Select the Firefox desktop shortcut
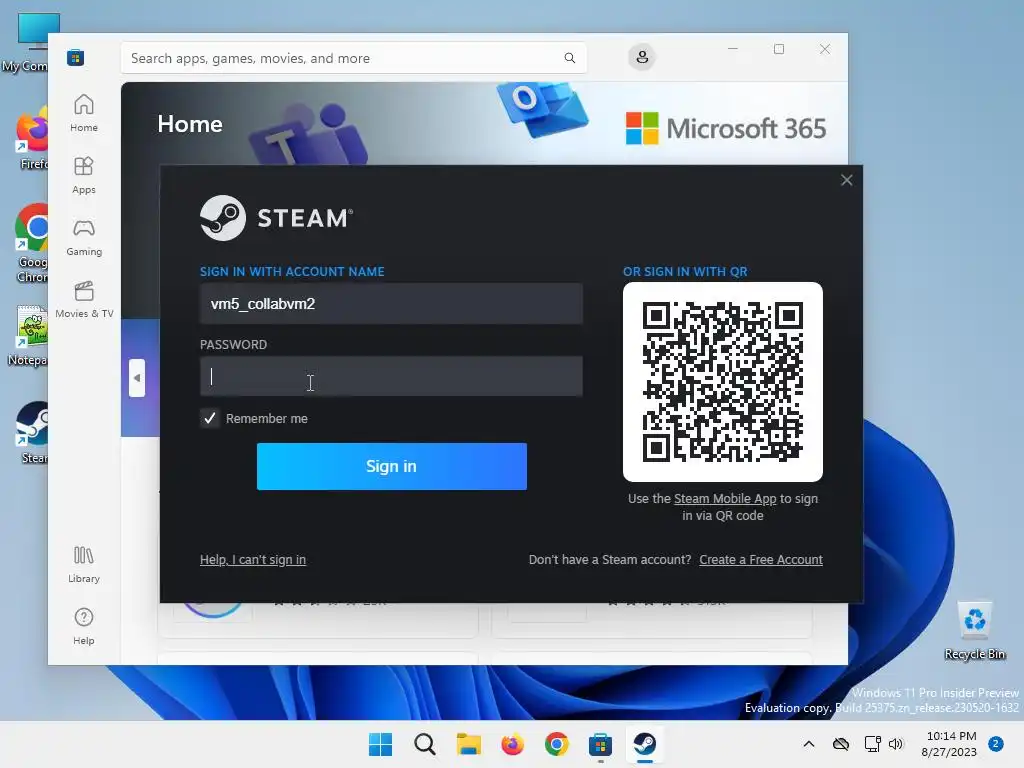This screenshot has width=1024, height=768. tap(33, 138)
